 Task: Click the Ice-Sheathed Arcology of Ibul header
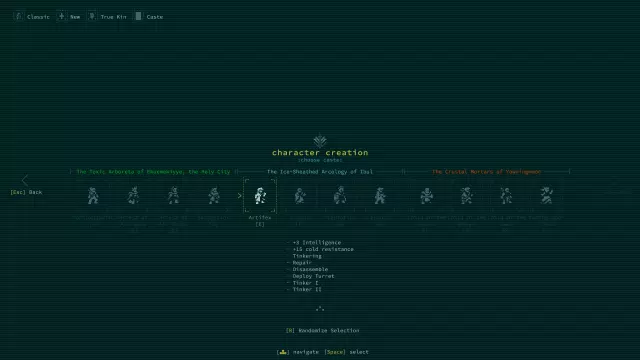[x=320, y=172]
